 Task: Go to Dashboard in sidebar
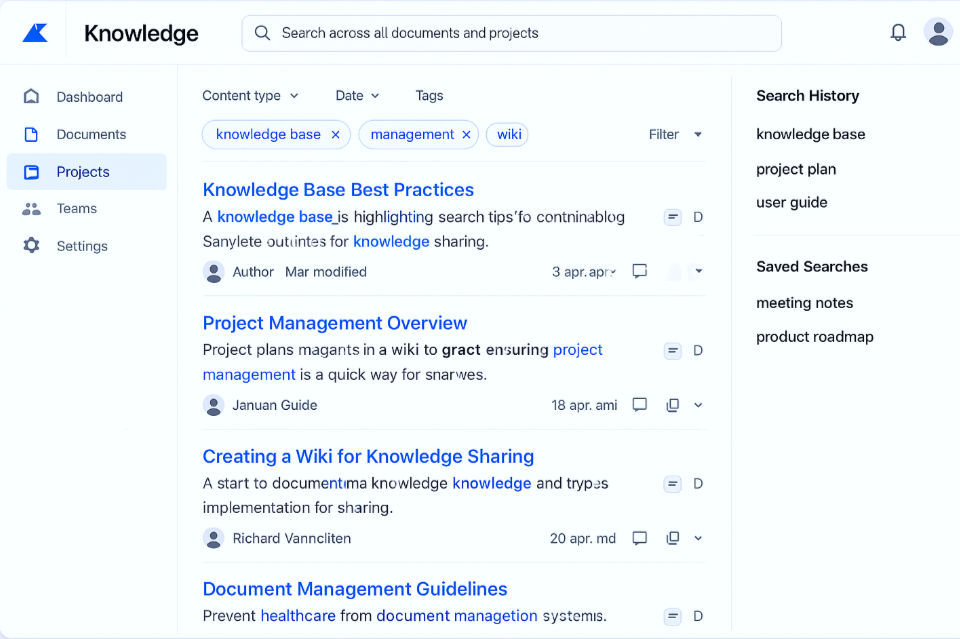(x=86, y=97)
